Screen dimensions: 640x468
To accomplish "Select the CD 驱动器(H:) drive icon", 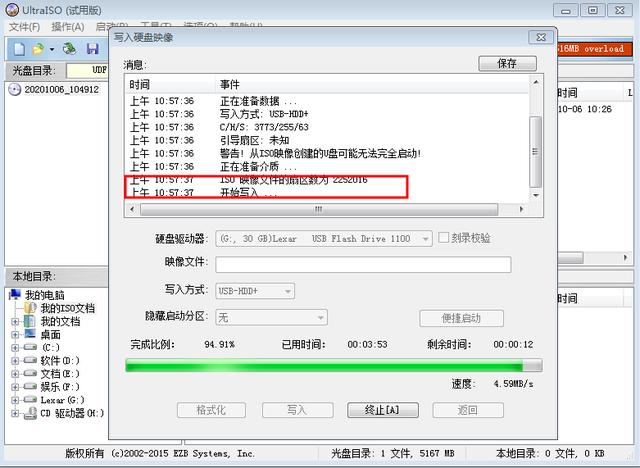I will [x=30, y=413].
